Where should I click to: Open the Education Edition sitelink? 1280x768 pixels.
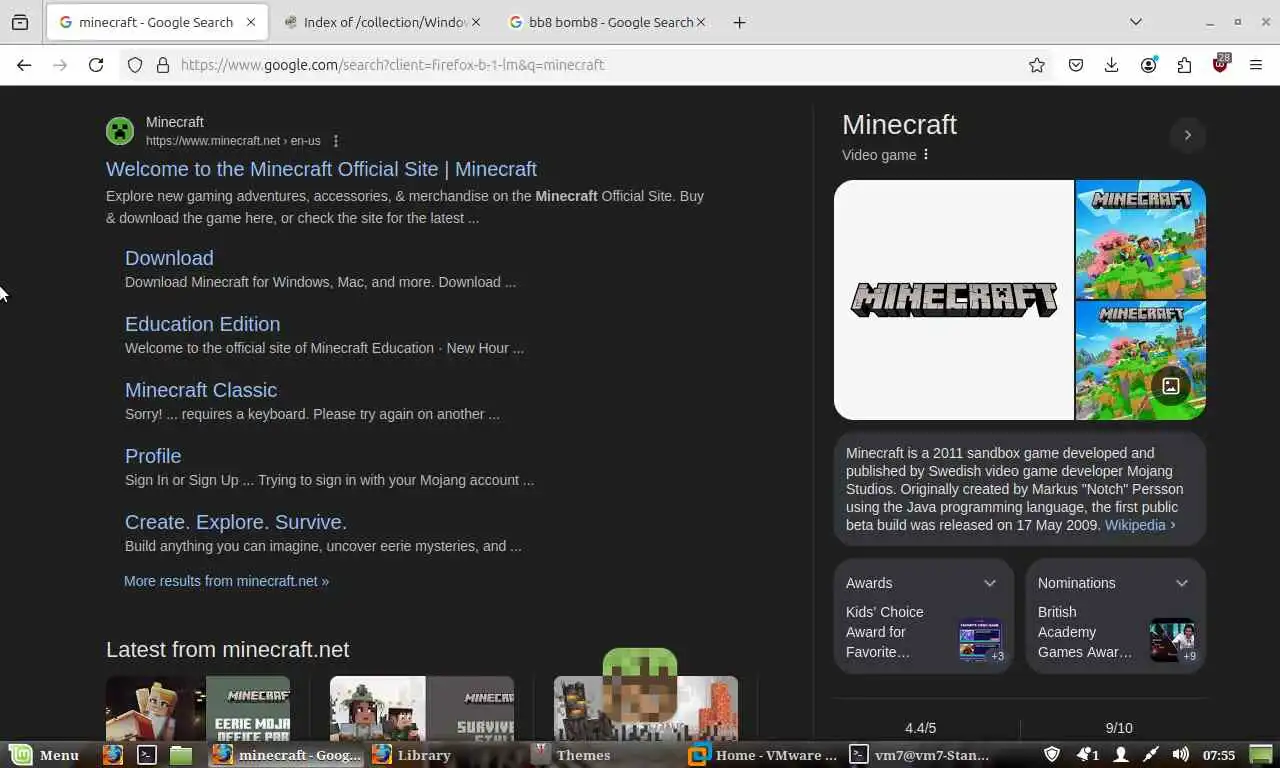tap(202, 324)
